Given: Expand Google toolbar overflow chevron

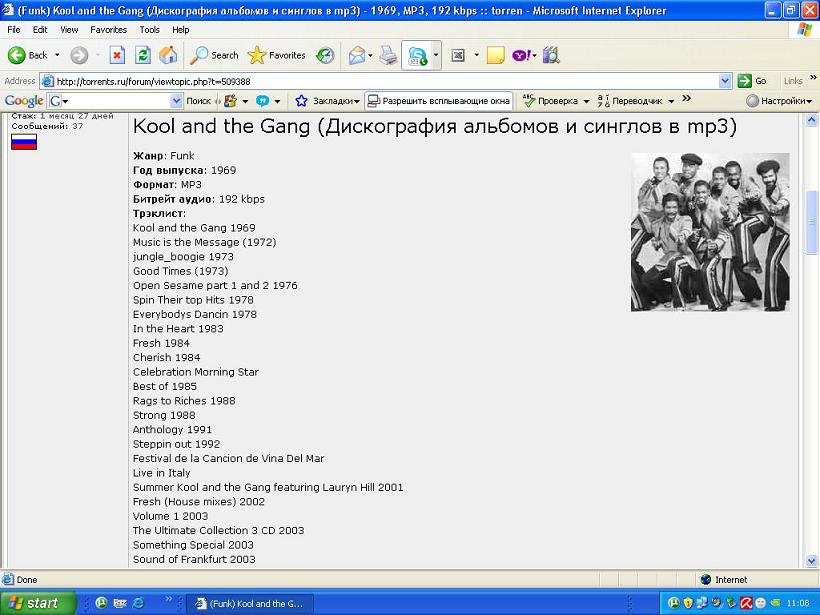Looking at the screenshot, I should coord(687,98).
